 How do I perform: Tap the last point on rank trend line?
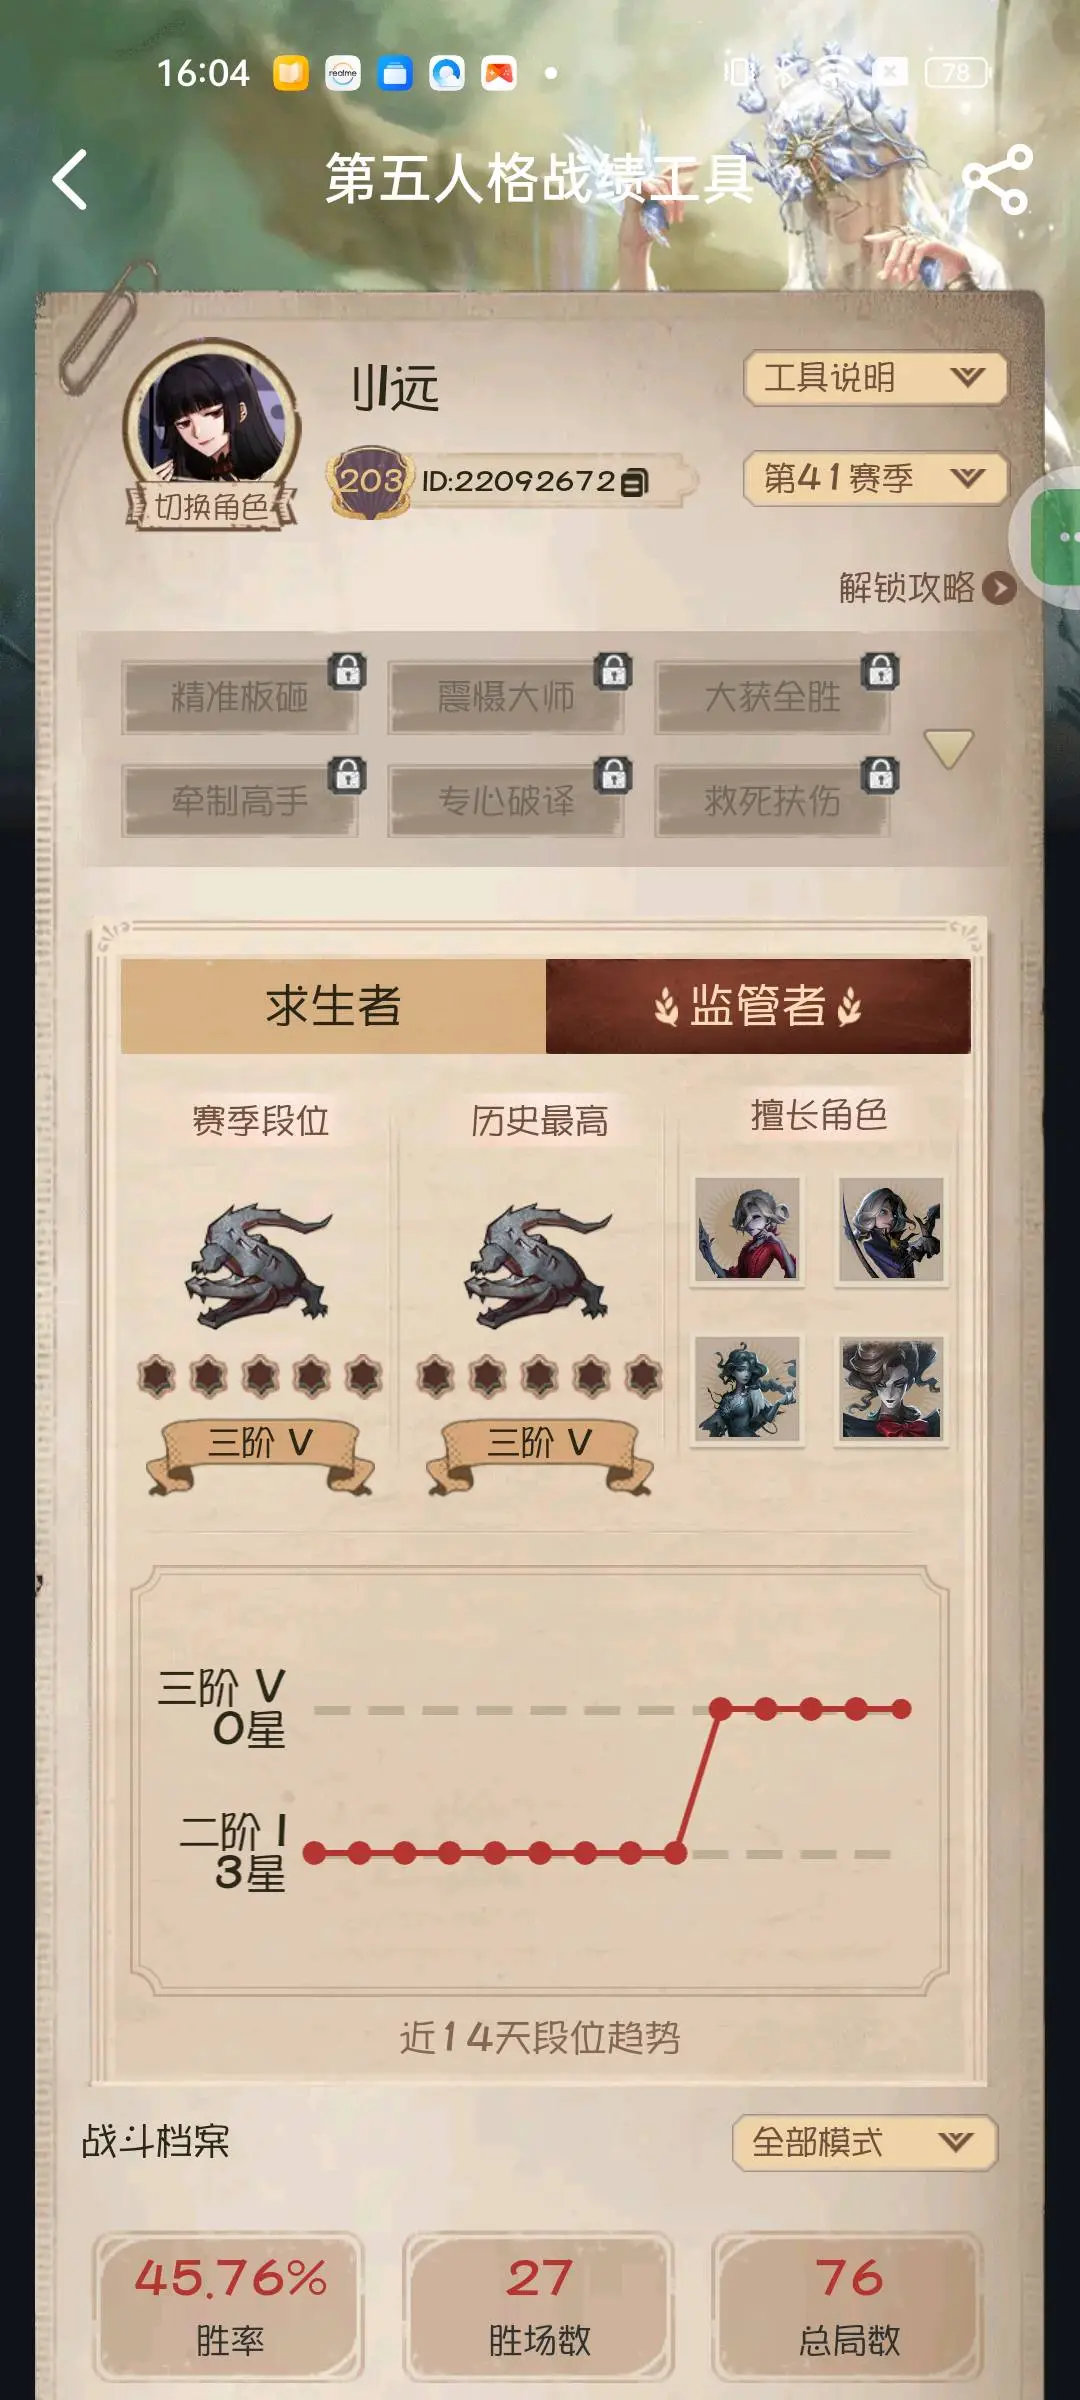[x=901, y=1709]
